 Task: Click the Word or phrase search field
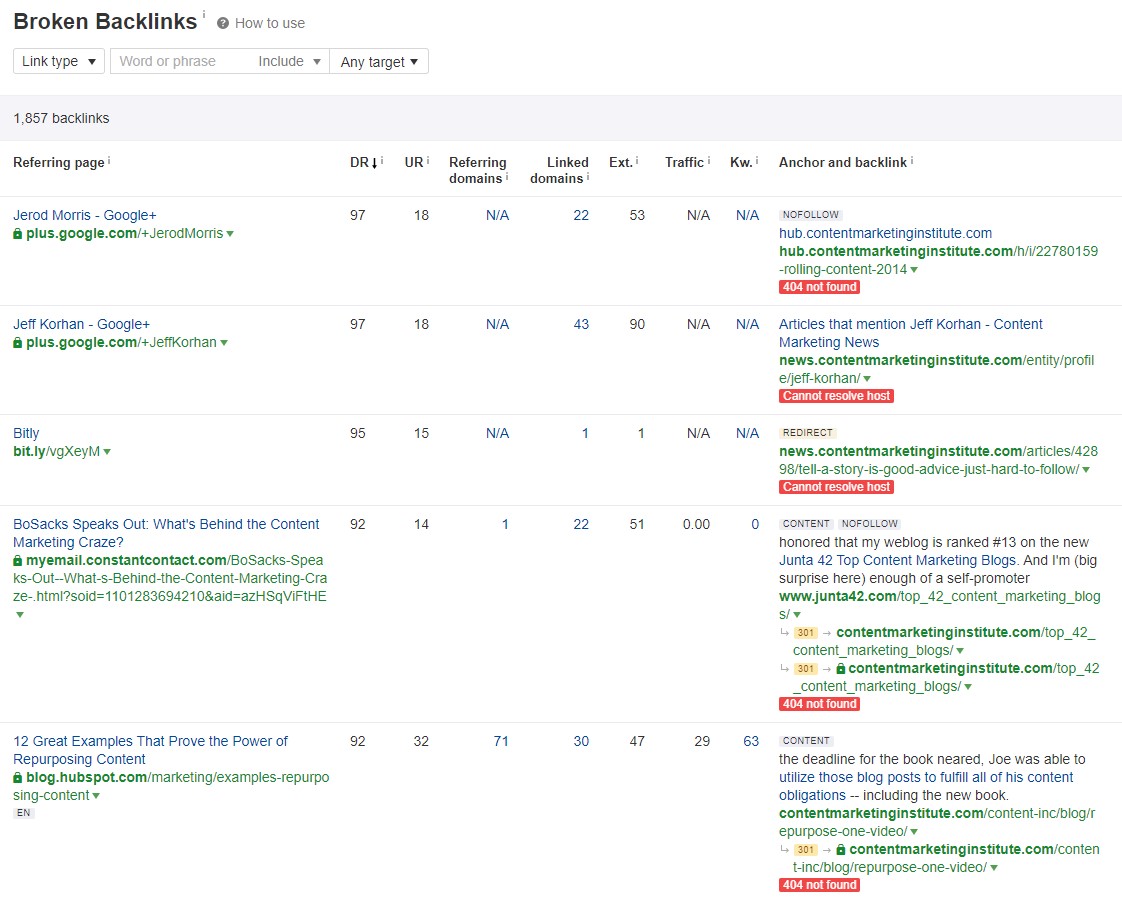click(x=180, y=62)
